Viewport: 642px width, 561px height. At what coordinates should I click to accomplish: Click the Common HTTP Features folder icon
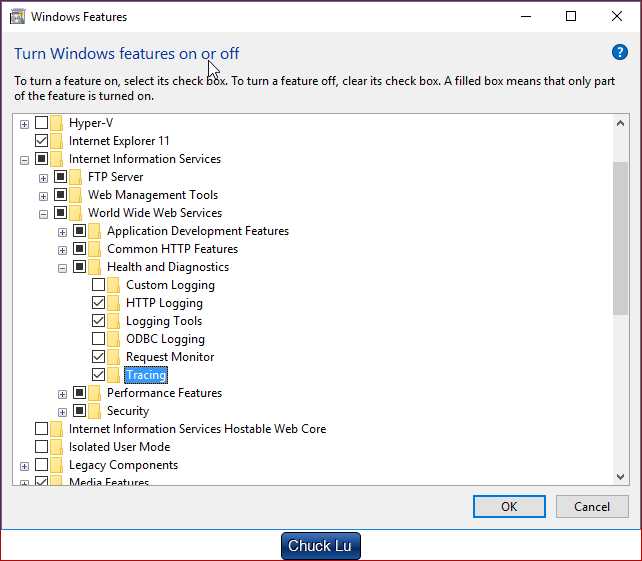pyautogui.click(x=95, y=249)
